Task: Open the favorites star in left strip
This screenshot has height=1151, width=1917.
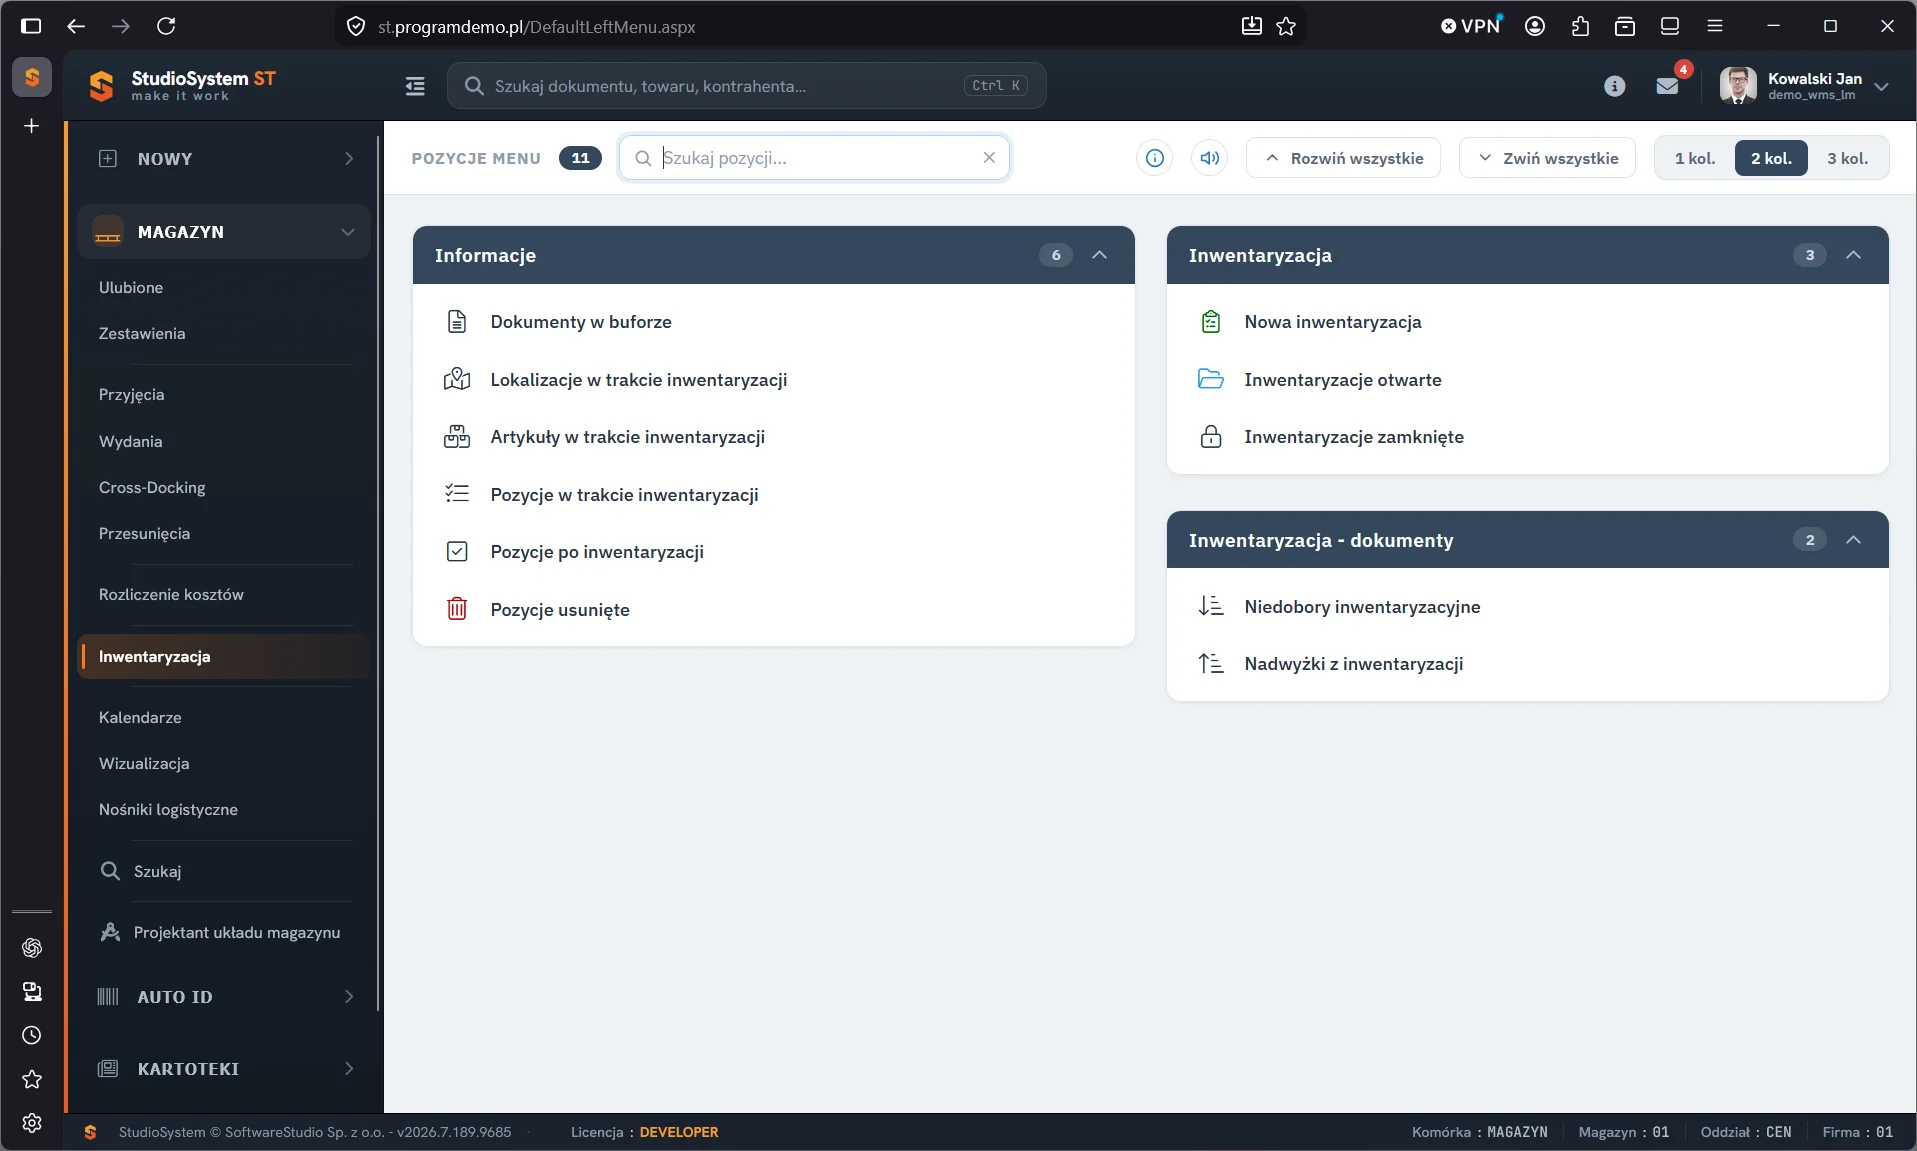Action: (32, 1079)
